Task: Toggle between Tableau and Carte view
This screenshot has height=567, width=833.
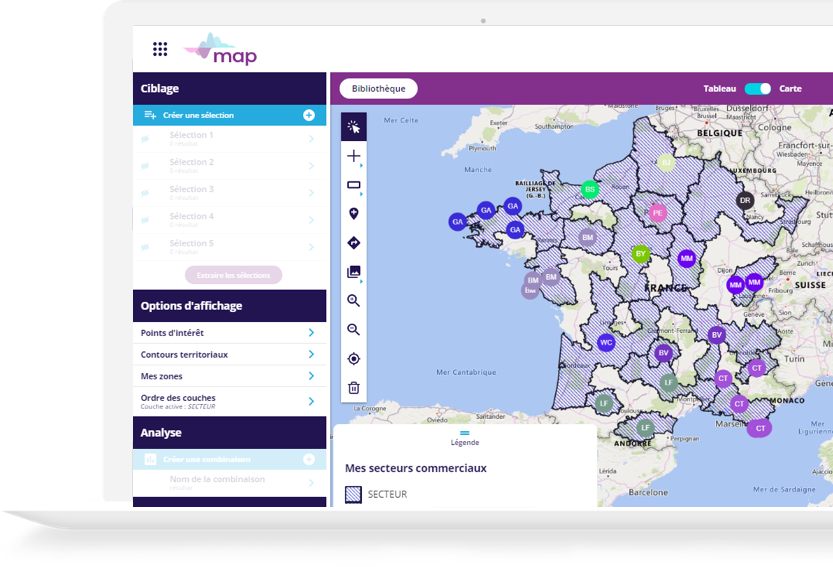Action: pos(758,89)
